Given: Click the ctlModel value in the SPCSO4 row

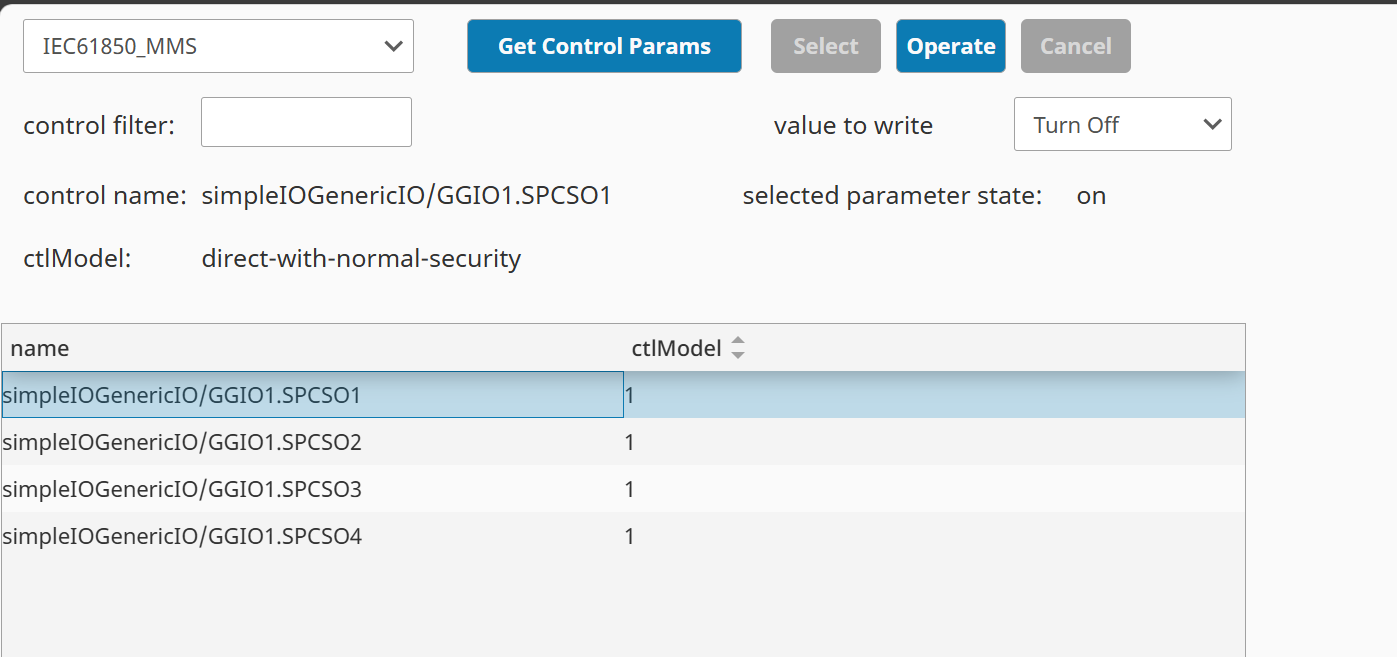Looking at the screenshot, I should coord(630,537).
